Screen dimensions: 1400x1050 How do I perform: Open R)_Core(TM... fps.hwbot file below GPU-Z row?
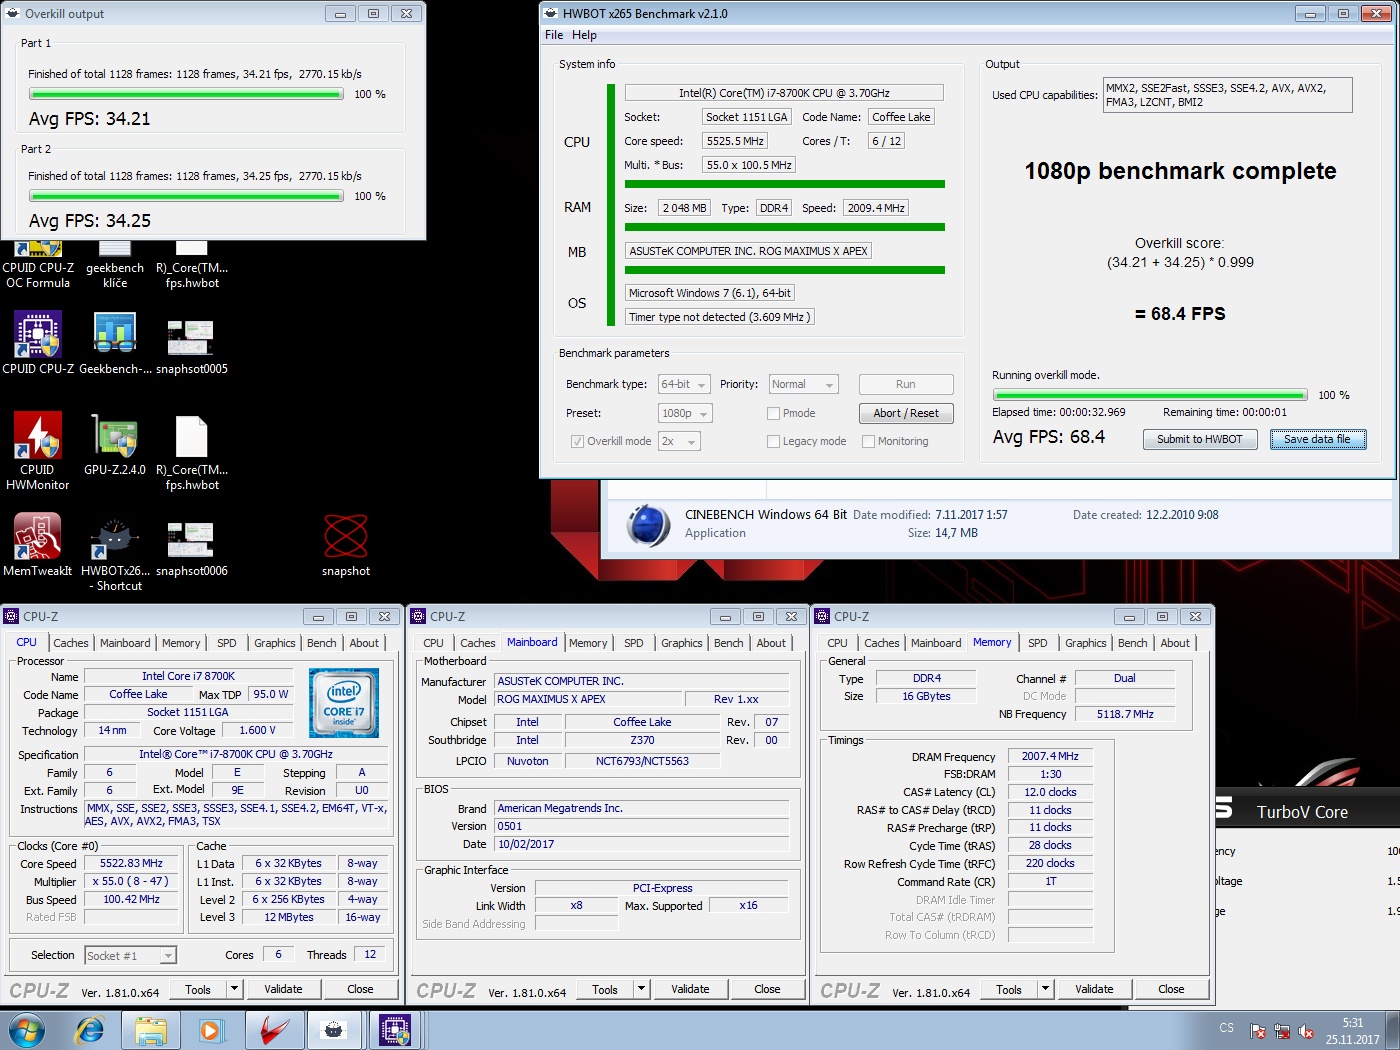(x=191, y=450)
